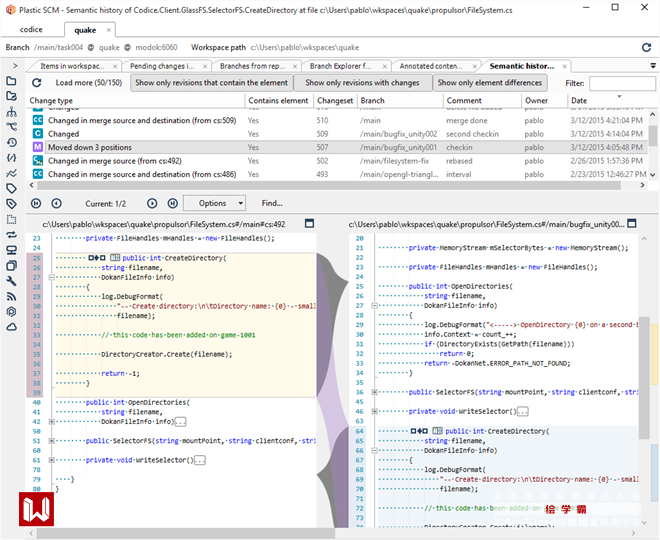Maximize the left diff pane

tap(309, 223)
